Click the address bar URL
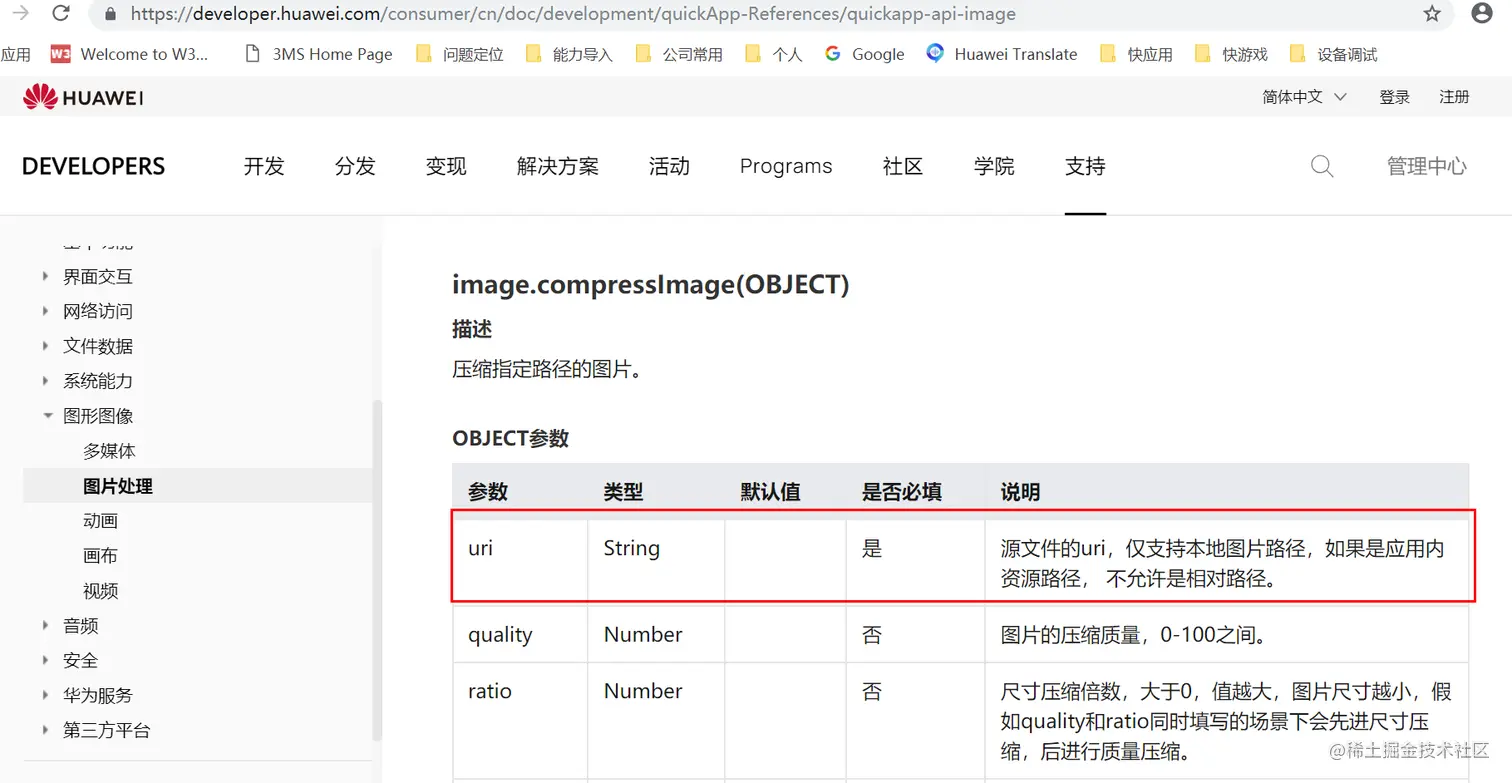Viewport: 1512px width, 783px height. pyautogui.click(x=573, y=14)
